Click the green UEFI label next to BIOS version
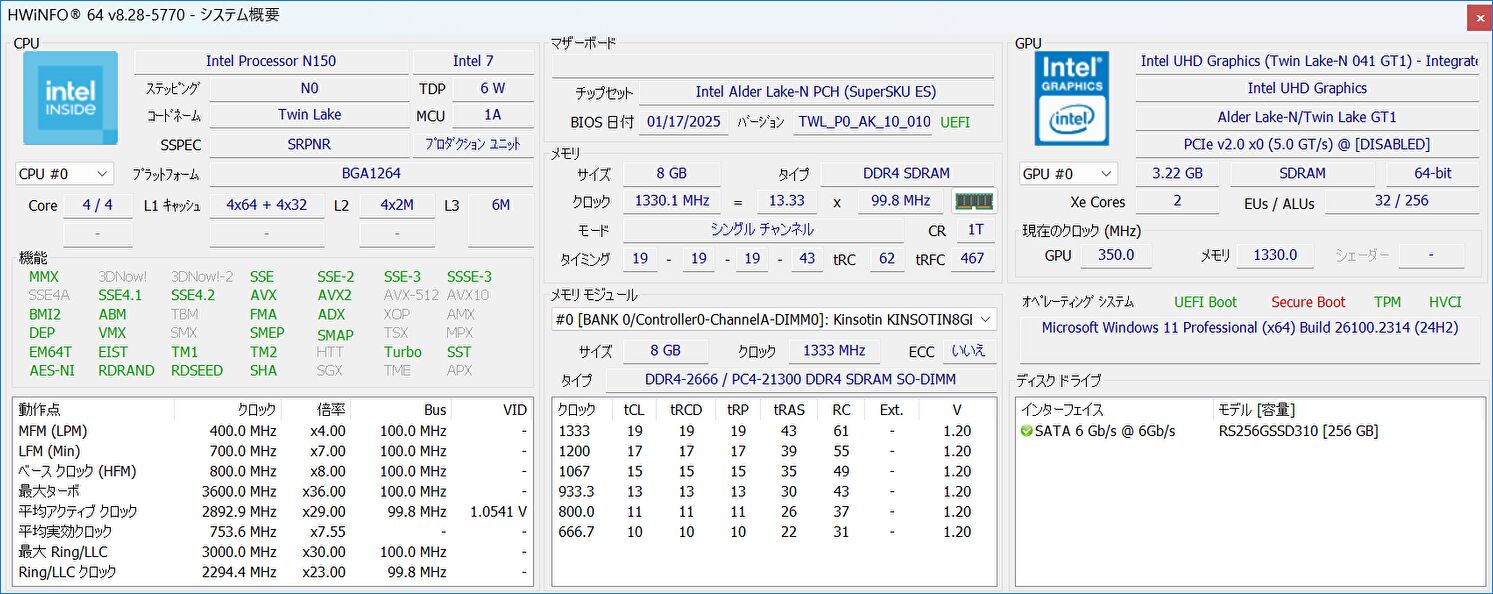Viewport: 1493px width, 594px height. tap(955, 122)
